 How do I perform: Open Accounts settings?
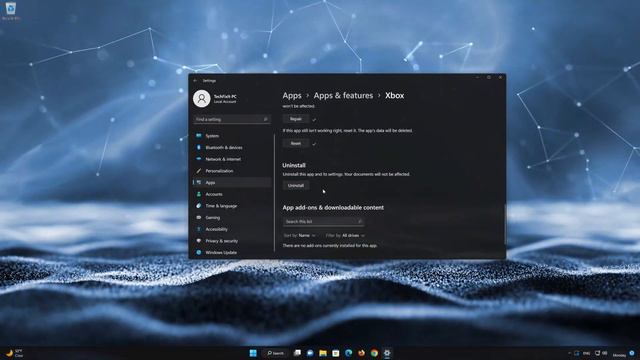(232, 194)
